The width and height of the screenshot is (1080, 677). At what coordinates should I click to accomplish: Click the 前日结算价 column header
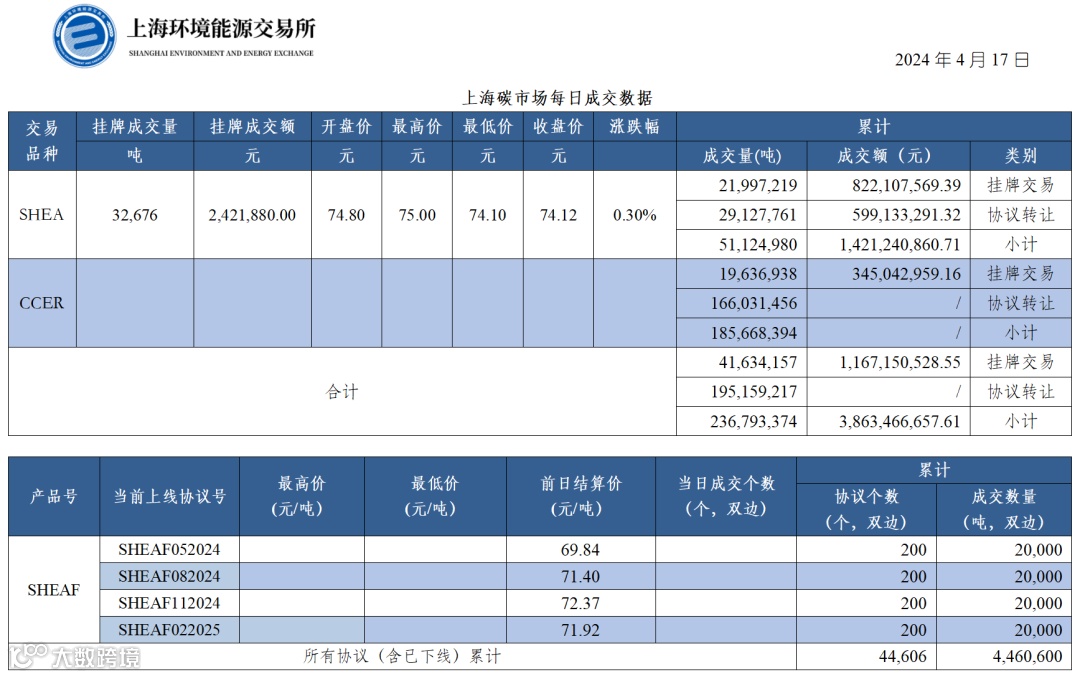581,497
